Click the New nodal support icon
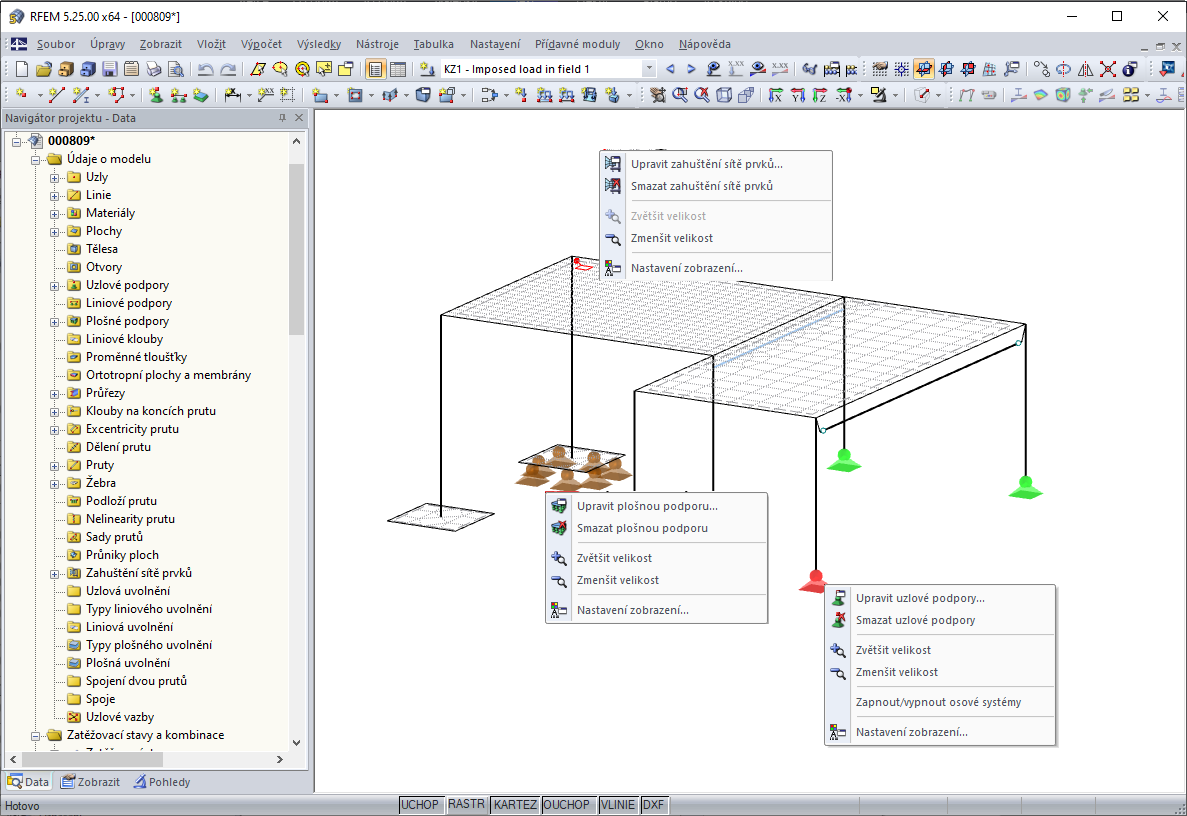Viewport: 1187px width, 816px height. click(156, 95)
